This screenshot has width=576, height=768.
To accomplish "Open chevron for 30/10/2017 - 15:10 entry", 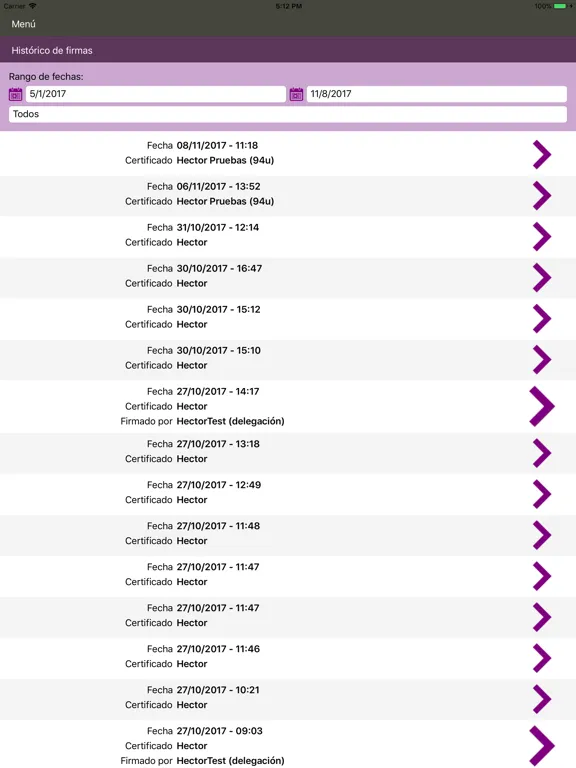I will click(542, 360).
